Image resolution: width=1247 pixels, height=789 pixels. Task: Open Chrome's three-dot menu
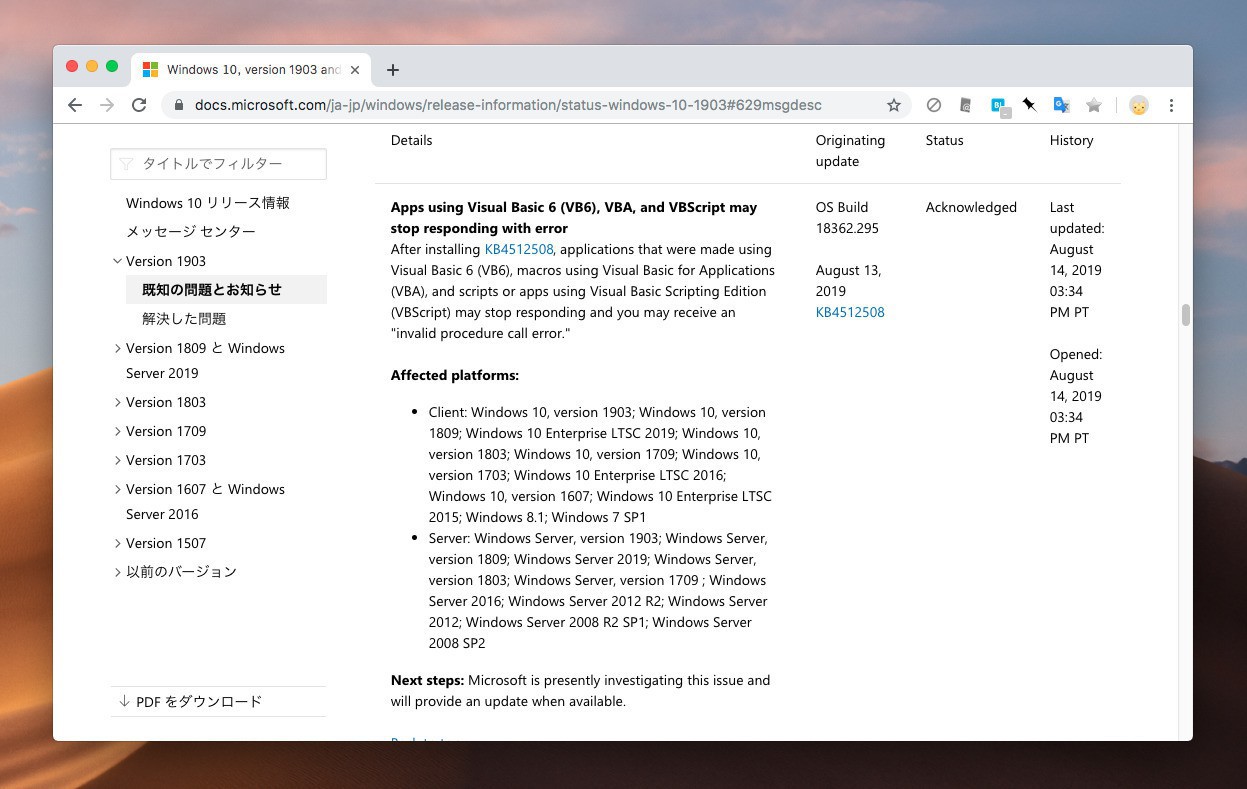tap(1171, 105)
